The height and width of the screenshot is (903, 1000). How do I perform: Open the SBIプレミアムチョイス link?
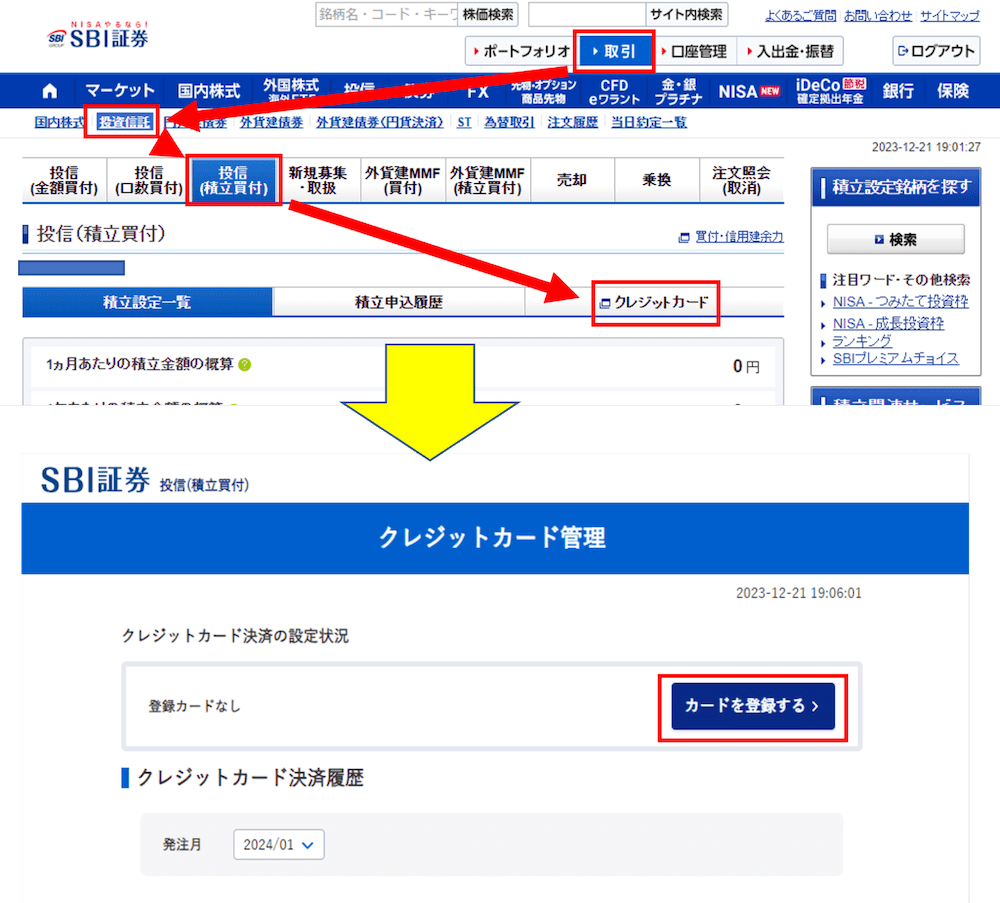895,358
